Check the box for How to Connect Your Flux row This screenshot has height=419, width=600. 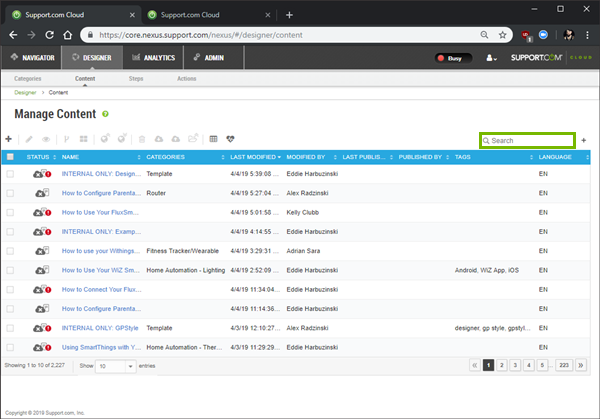10,289
